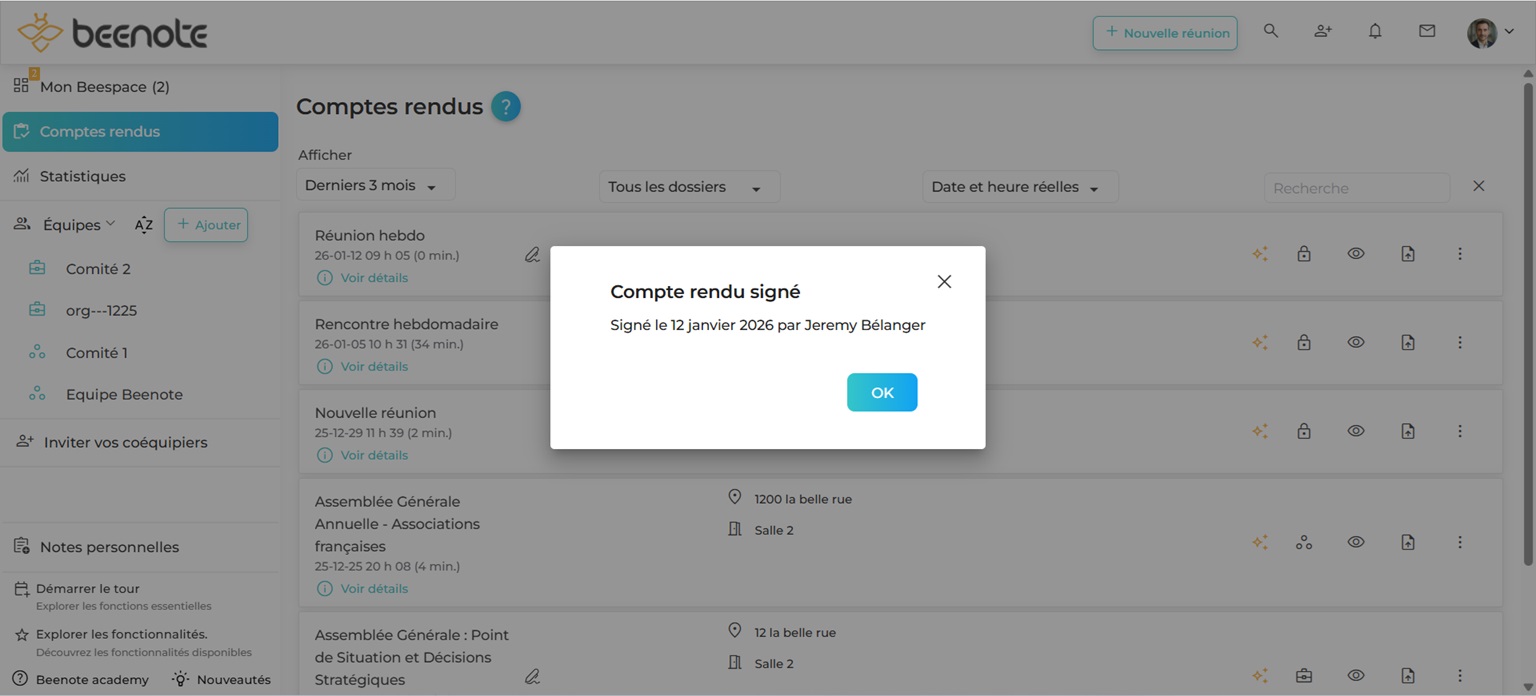
Task: Open the Tous les dossiers folder filter
Action: 688,186
